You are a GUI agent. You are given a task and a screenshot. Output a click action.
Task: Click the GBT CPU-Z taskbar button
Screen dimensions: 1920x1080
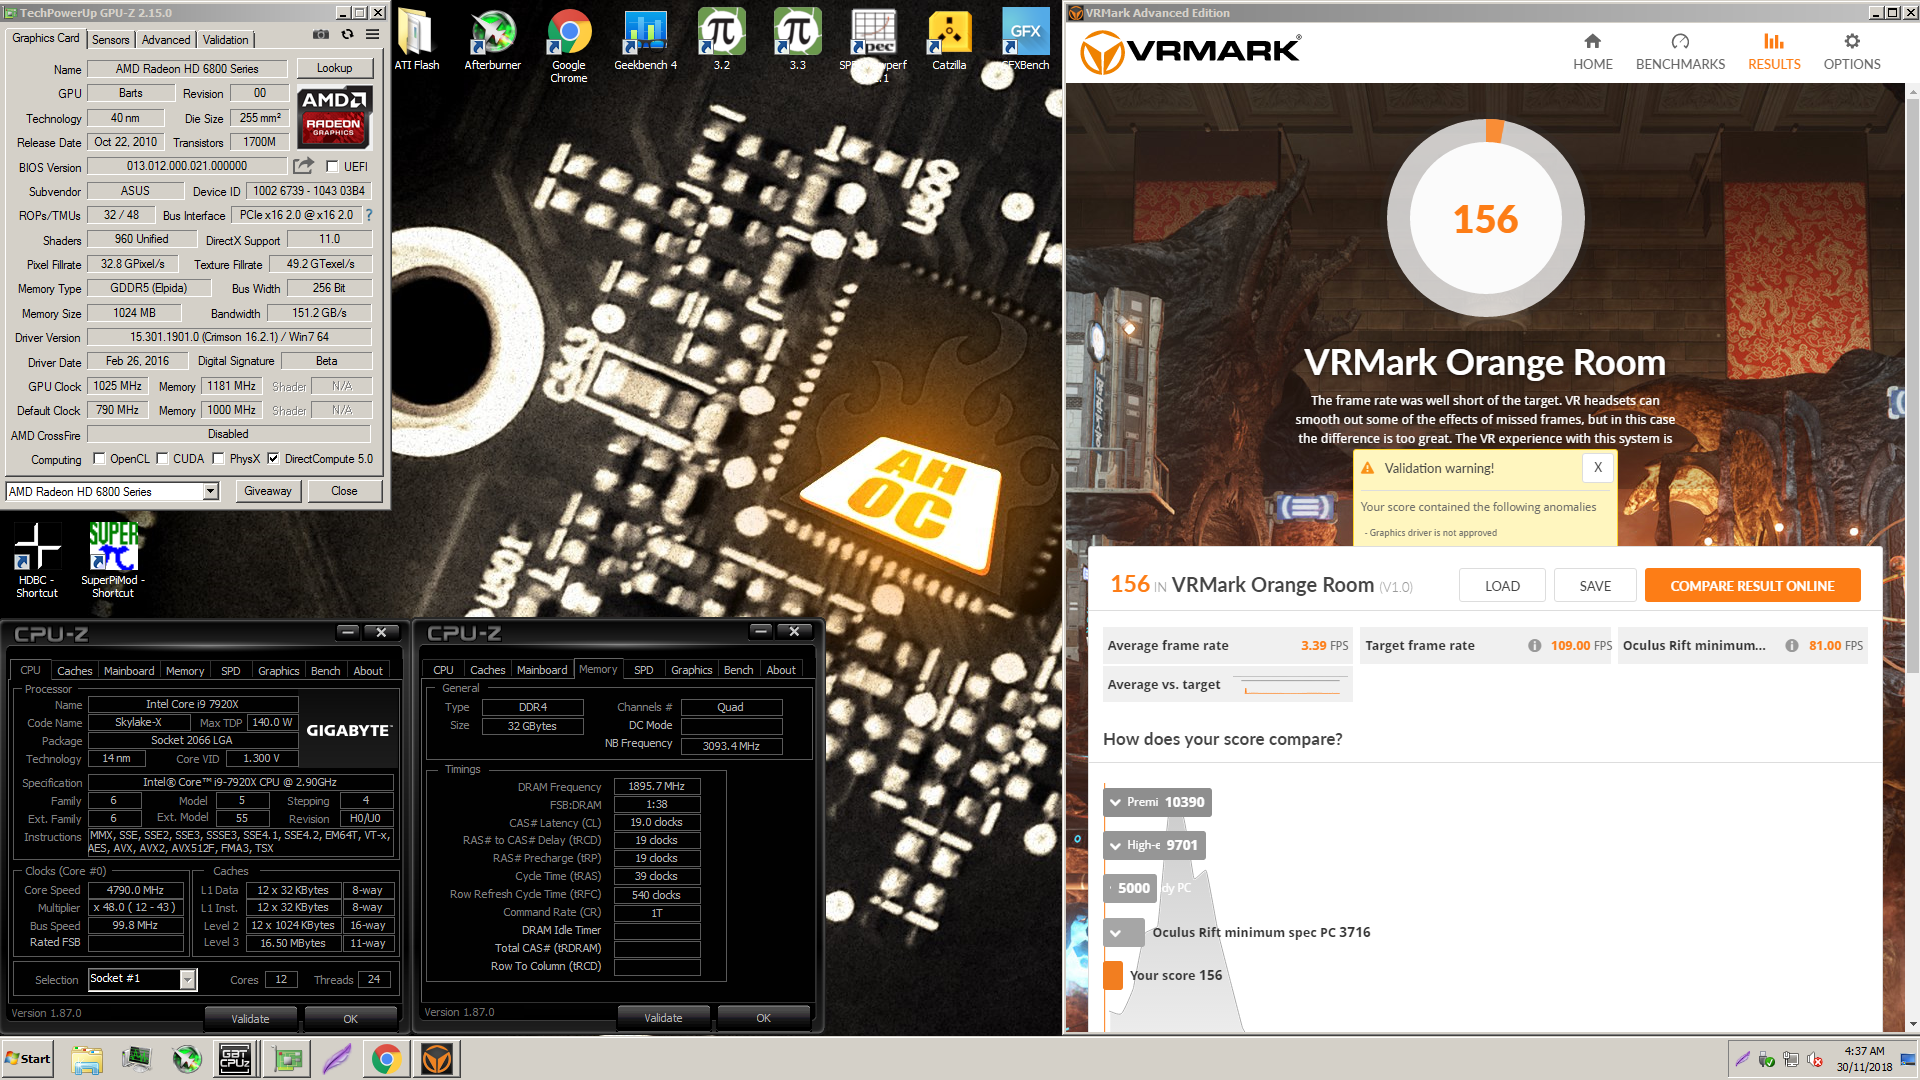(x=235, y=1059)
